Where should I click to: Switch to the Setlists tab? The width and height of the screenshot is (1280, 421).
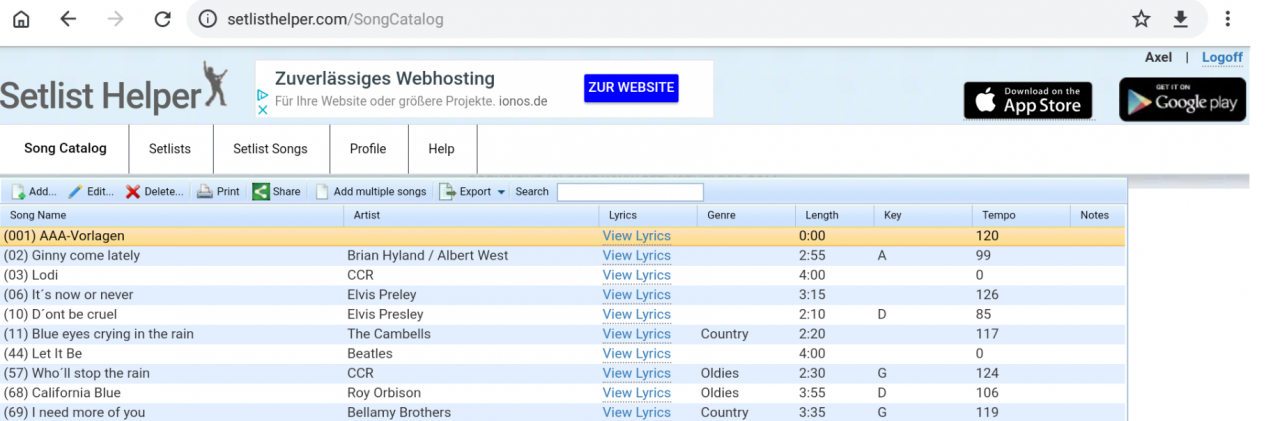(169, 149)
